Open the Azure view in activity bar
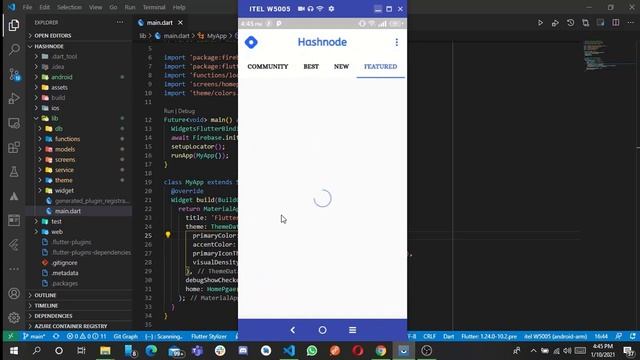This screenshot has height=360, width=640. [x=14, y=196]
